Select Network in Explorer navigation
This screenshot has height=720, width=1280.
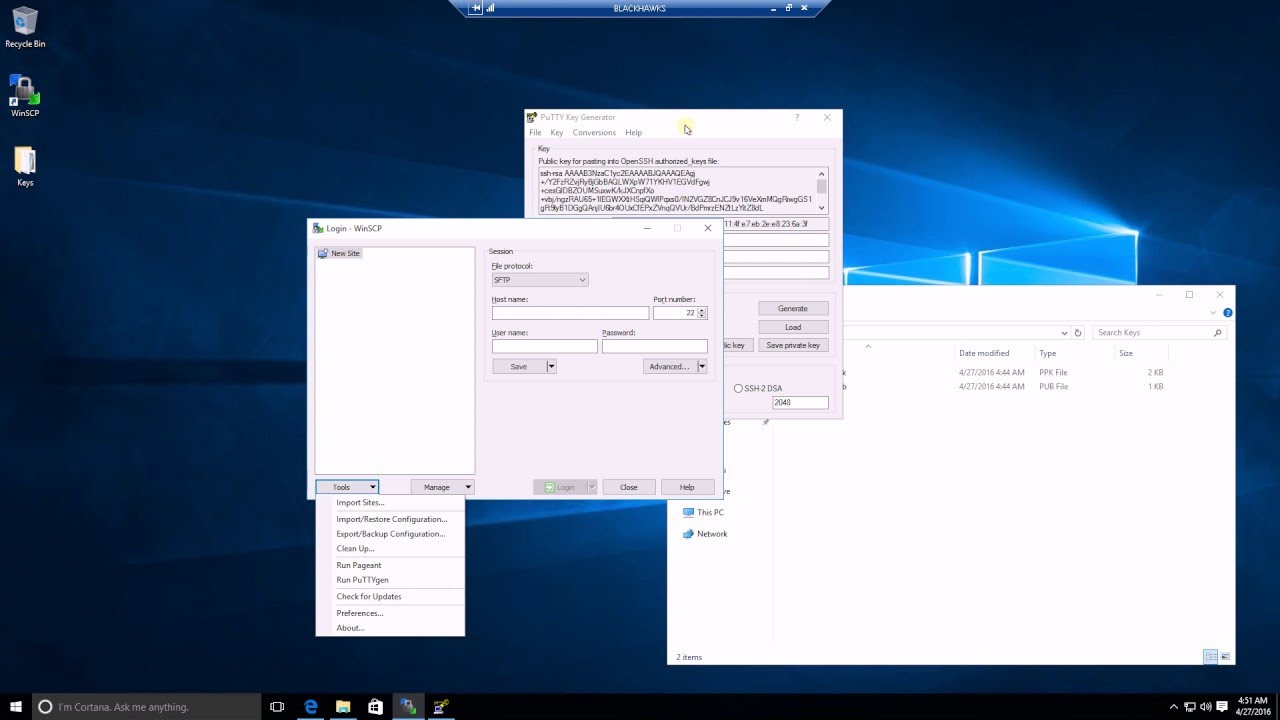coord(705,534)
